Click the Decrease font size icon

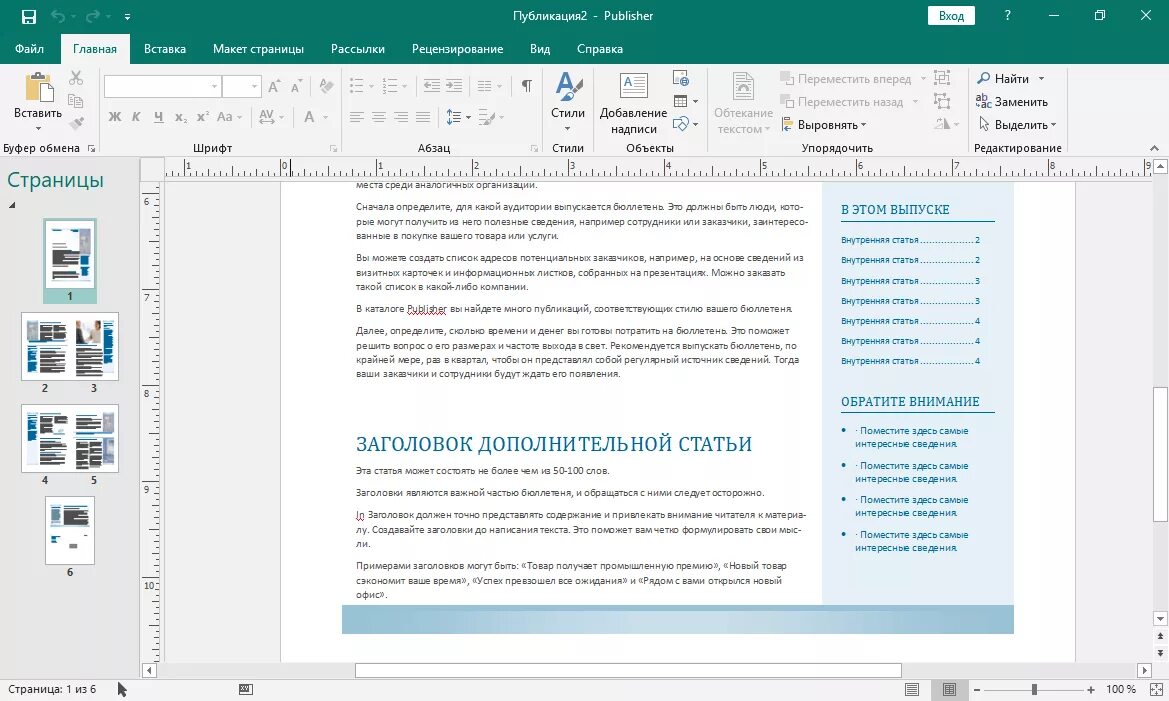click(x=296, y=87)
